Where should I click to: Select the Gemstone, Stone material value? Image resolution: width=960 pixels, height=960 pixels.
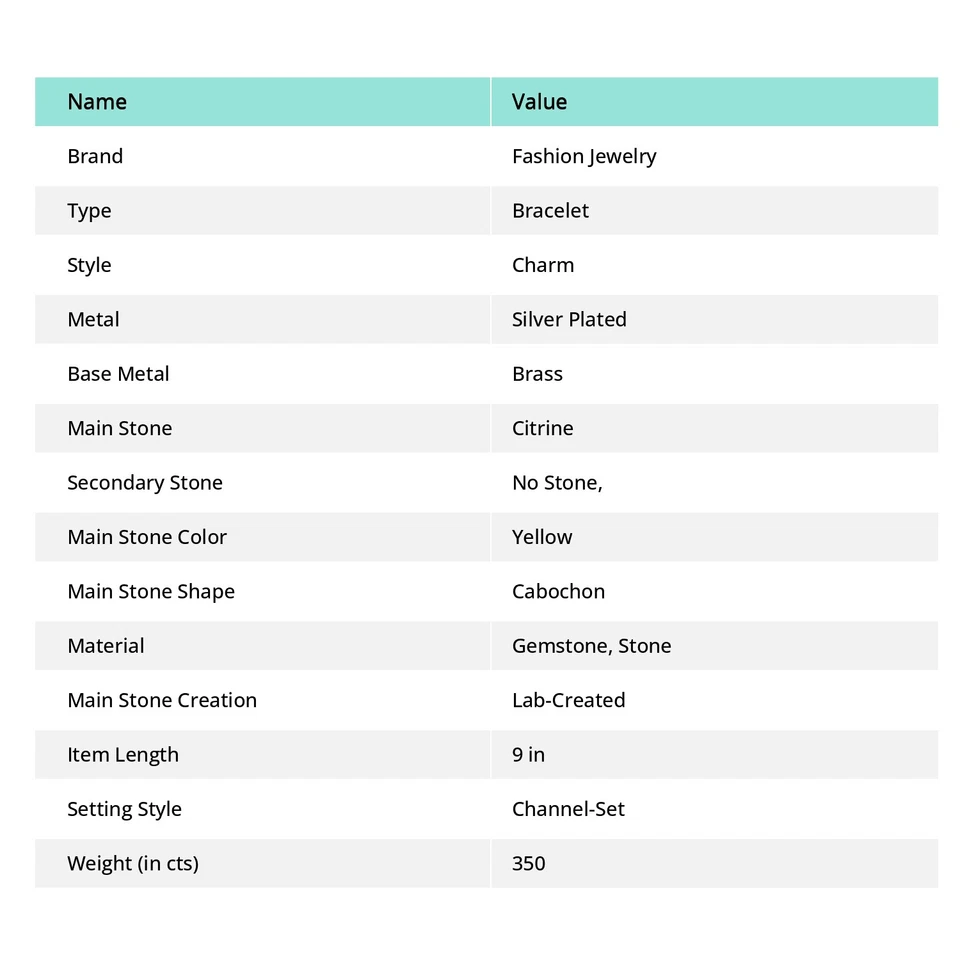coord(591,646)
